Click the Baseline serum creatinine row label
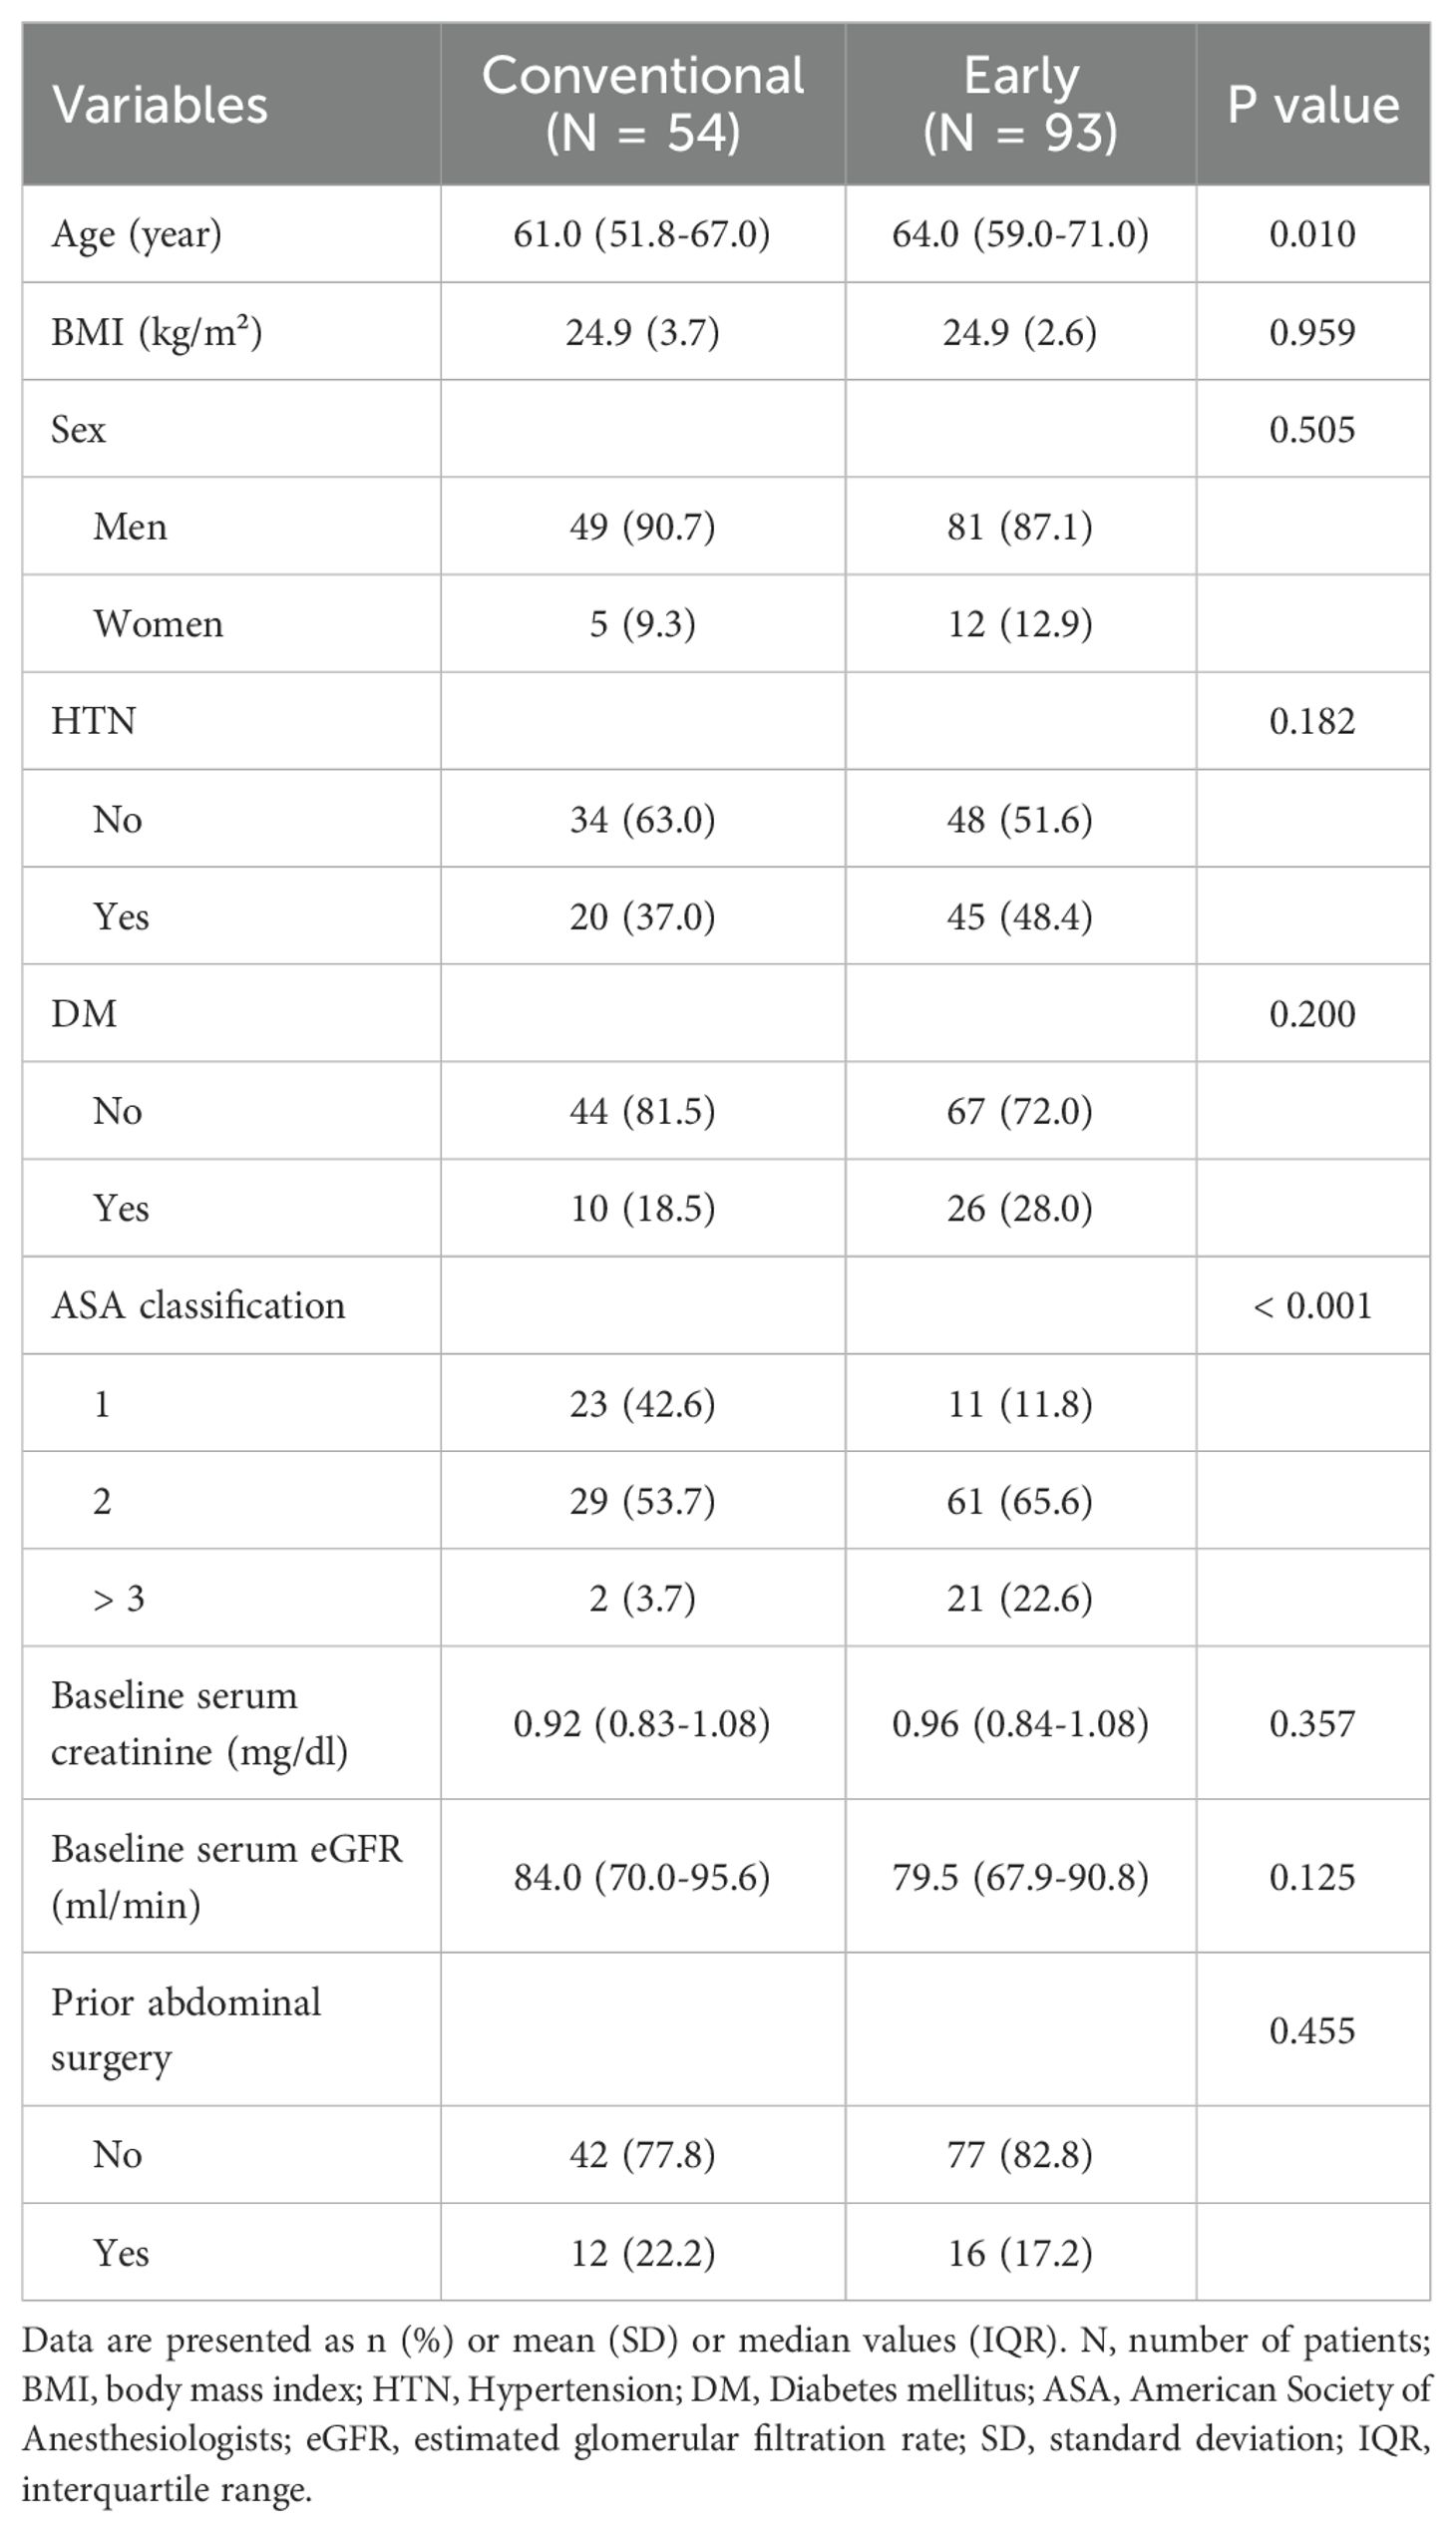The image size is (1456, 2532). pos(199,1723)
